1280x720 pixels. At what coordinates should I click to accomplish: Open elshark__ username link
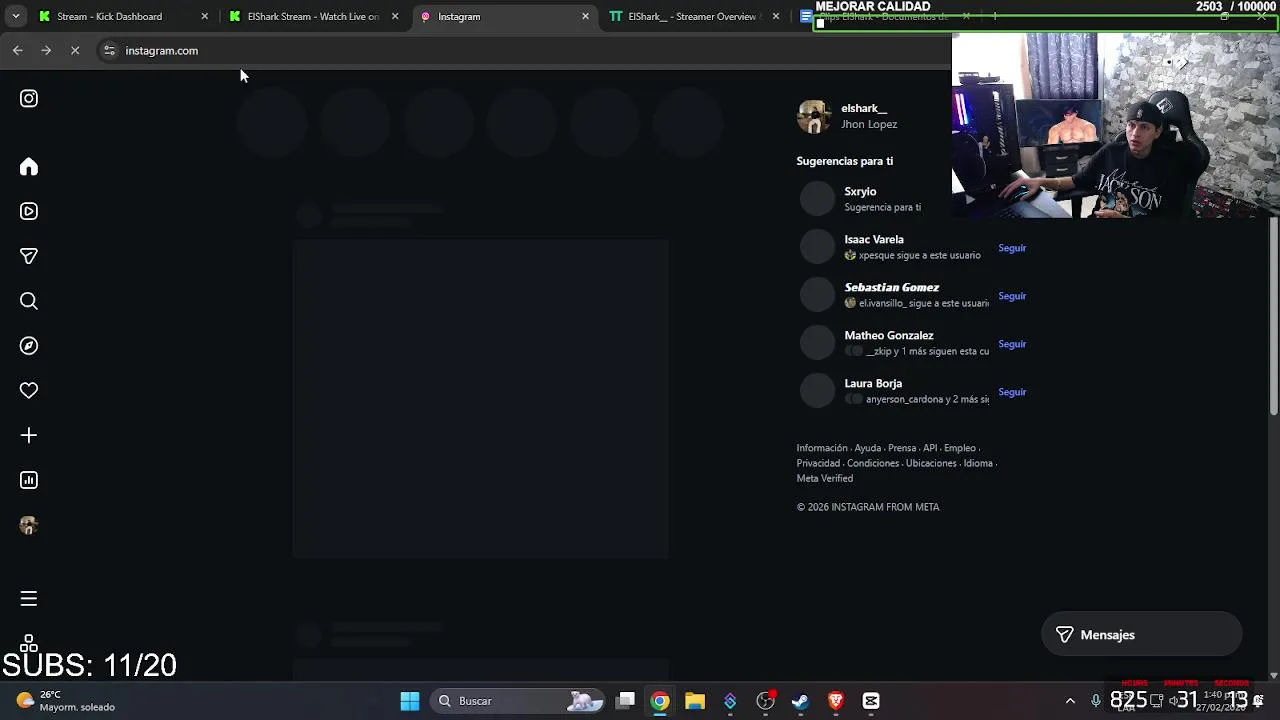[x=864, y=108]
